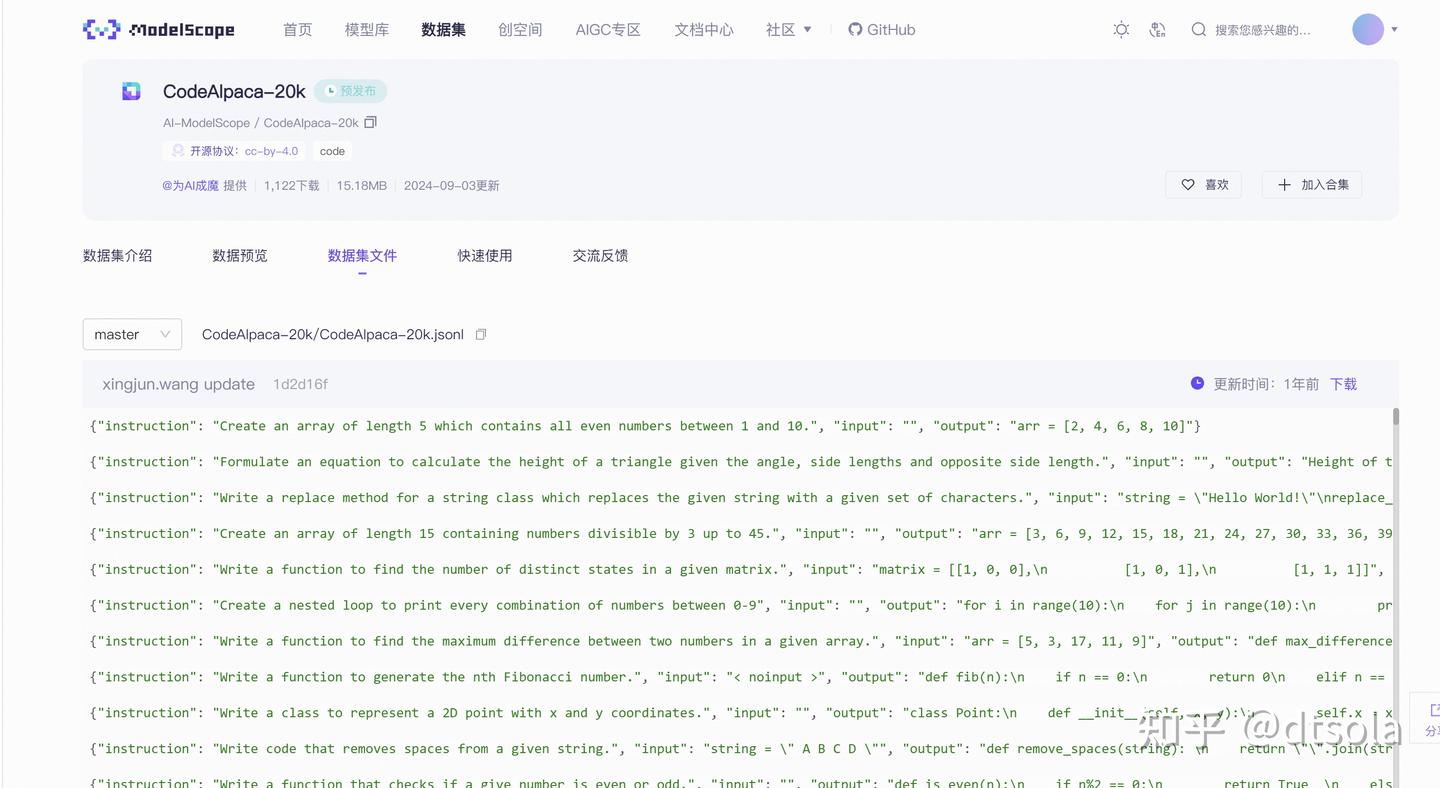
Task: Click the code tag
Action: pos(332,151)
